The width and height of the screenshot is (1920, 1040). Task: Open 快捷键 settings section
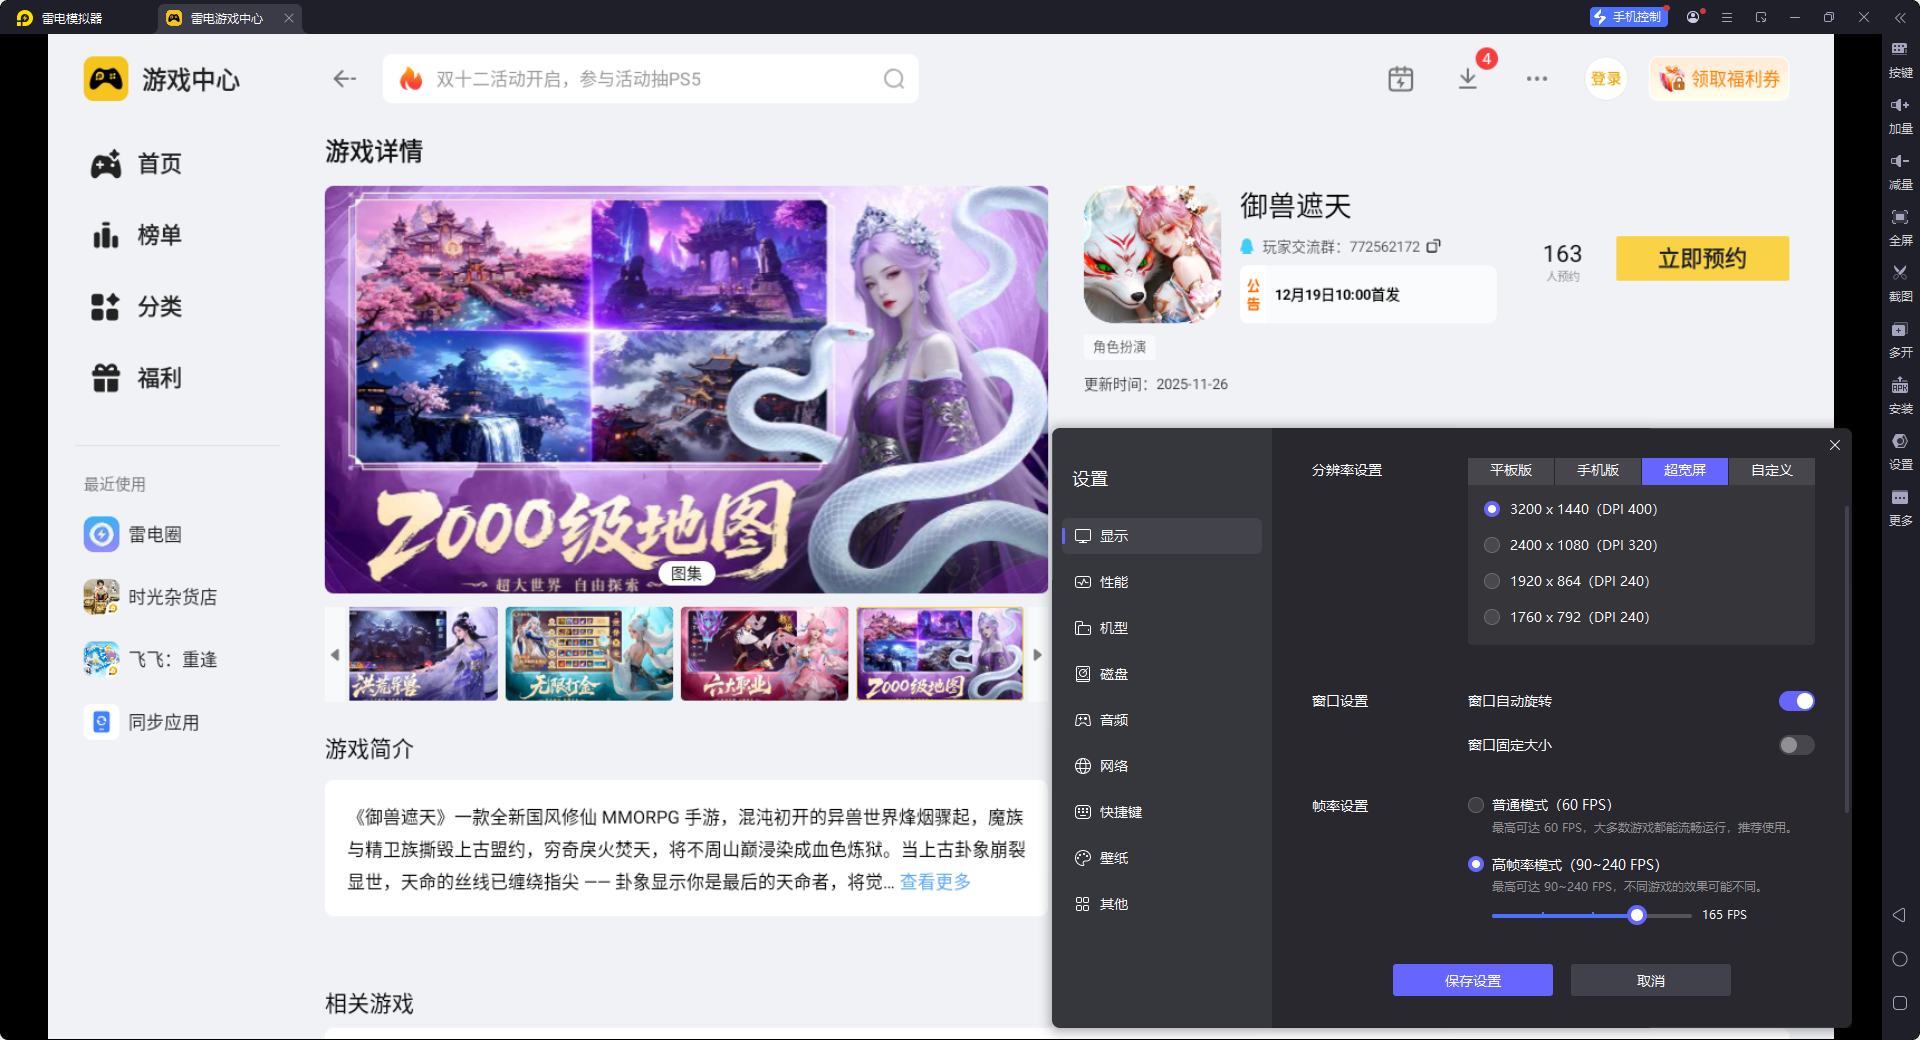tap(1162, 812)
